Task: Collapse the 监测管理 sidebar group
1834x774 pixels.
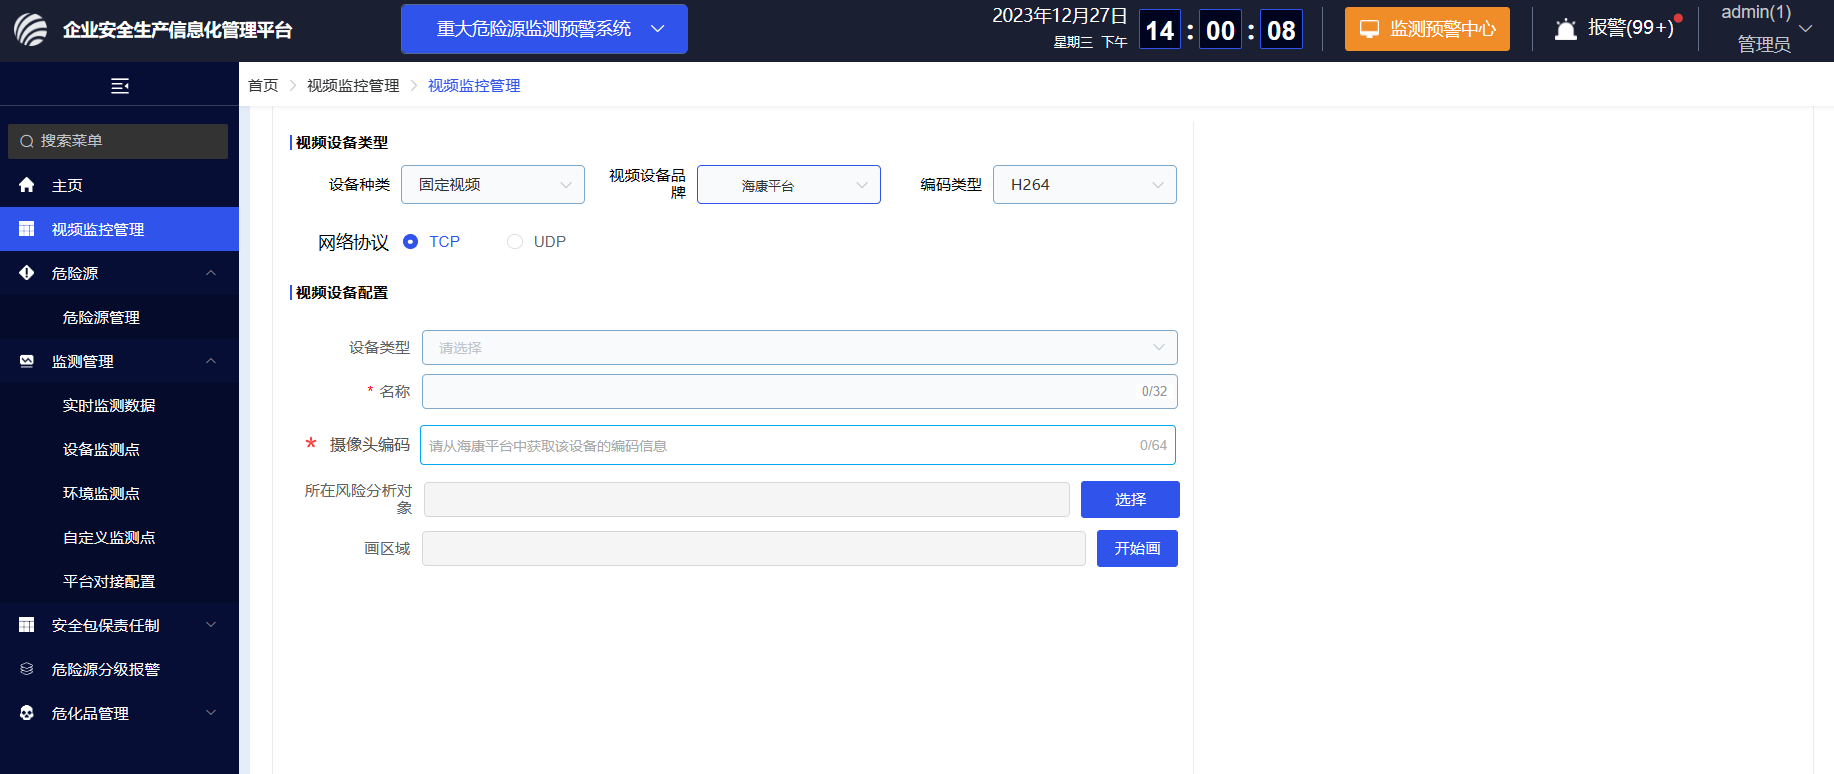Action: pos(211,361)
